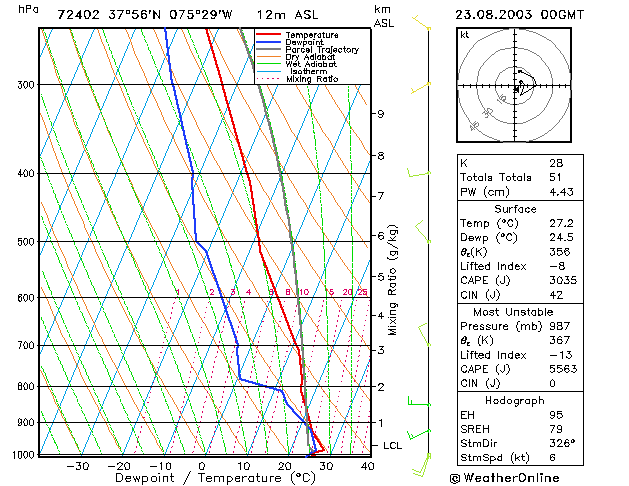Viewport: 629px width, 486px height.
Task: Click the 'Totals Totals' label
Action: 495,177
